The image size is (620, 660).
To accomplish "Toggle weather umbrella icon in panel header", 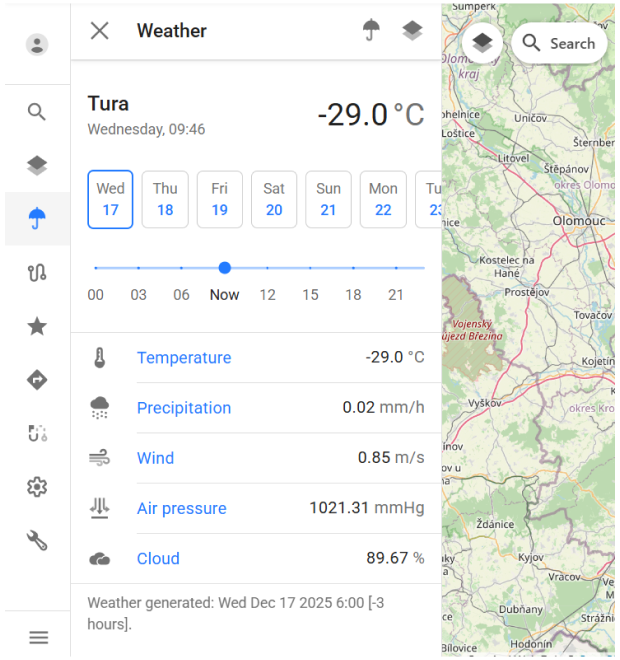I will tap(372, 30).
